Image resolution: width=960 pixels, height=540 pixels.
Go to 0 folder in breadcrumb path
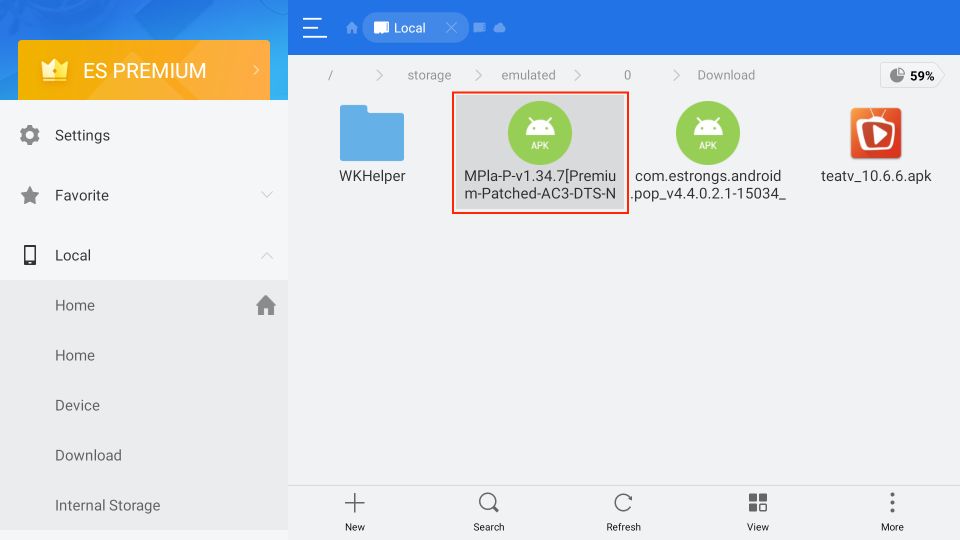coord(627,75)
